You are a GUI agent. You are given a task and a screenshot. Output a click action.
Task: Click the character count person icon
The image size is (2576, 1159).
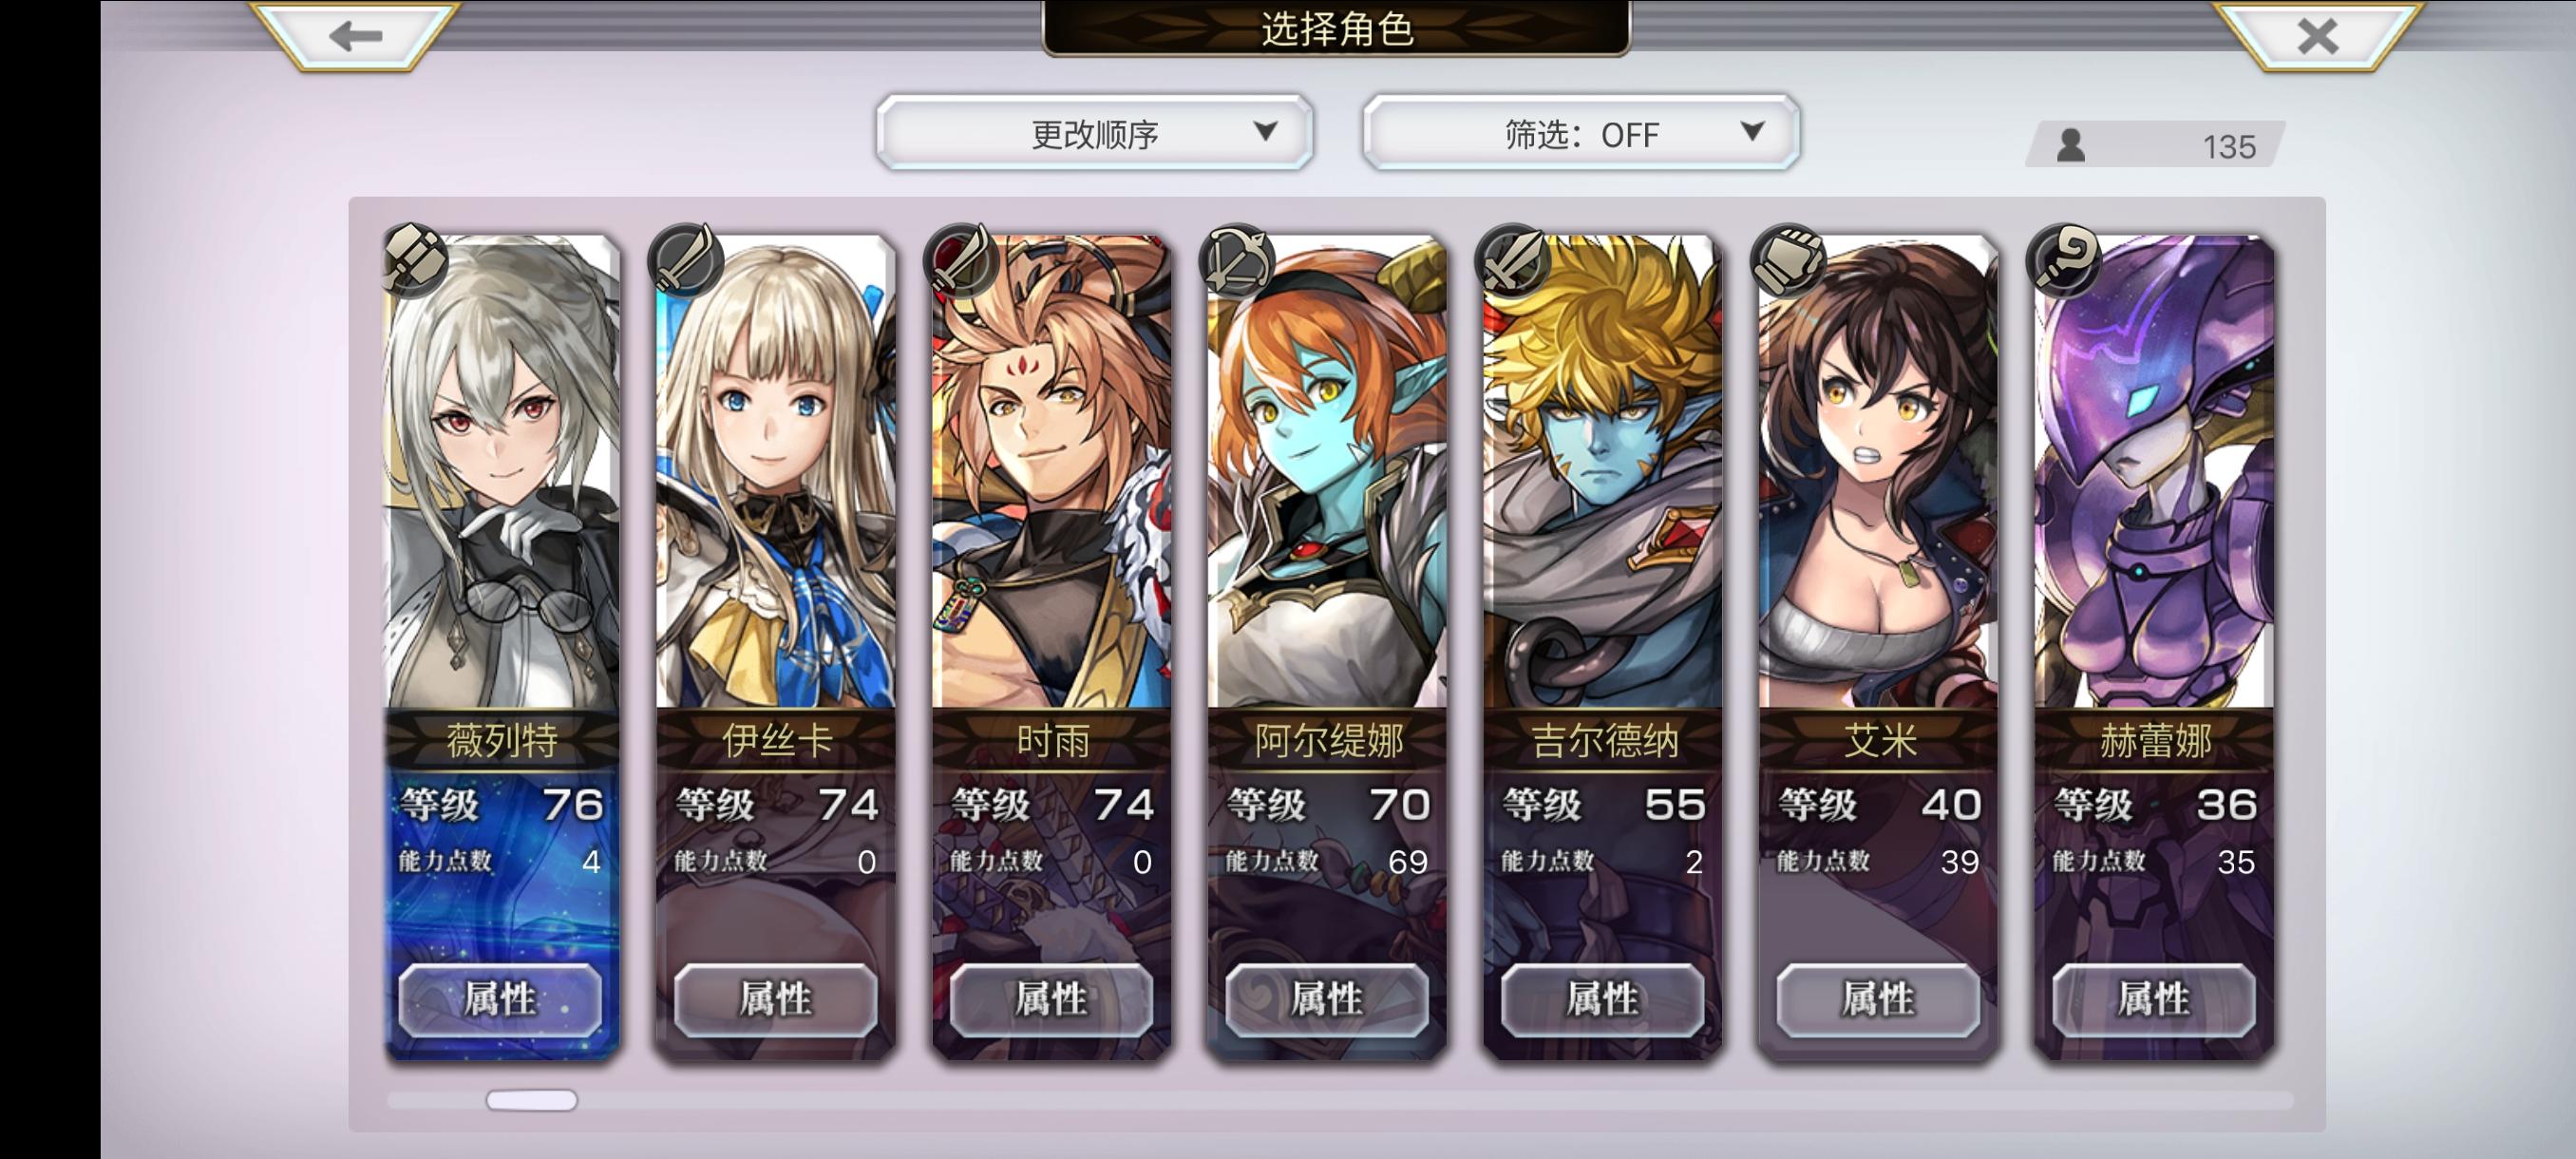[2071, 146]
